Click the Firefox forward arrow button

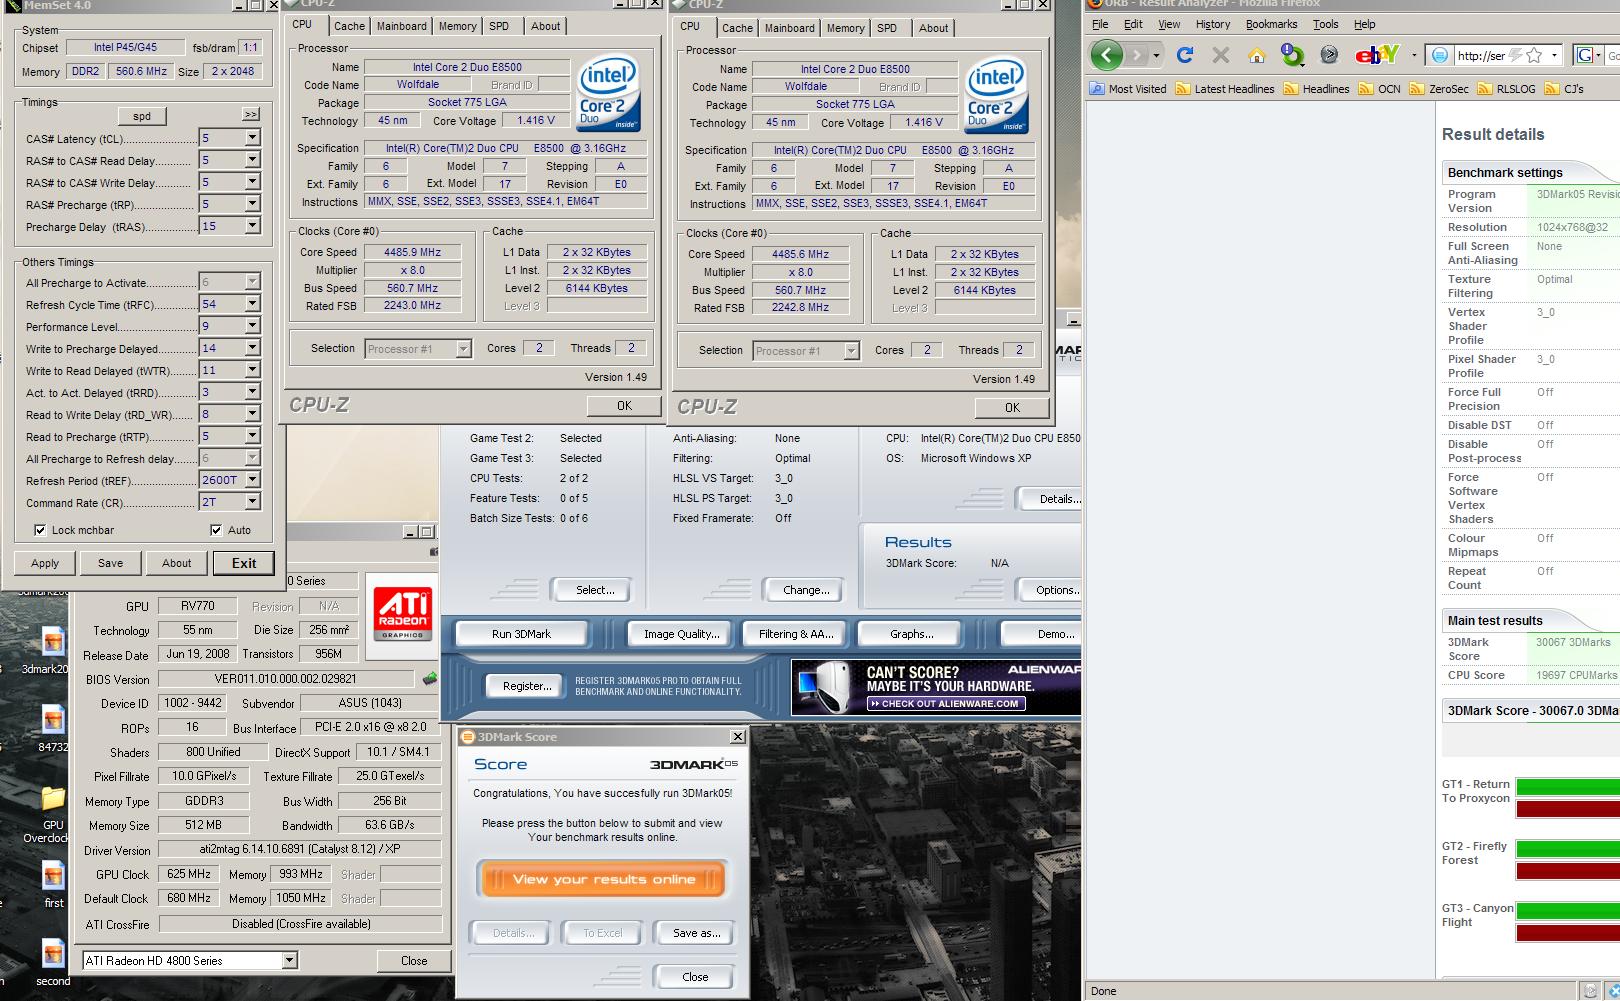[1136, 55]
